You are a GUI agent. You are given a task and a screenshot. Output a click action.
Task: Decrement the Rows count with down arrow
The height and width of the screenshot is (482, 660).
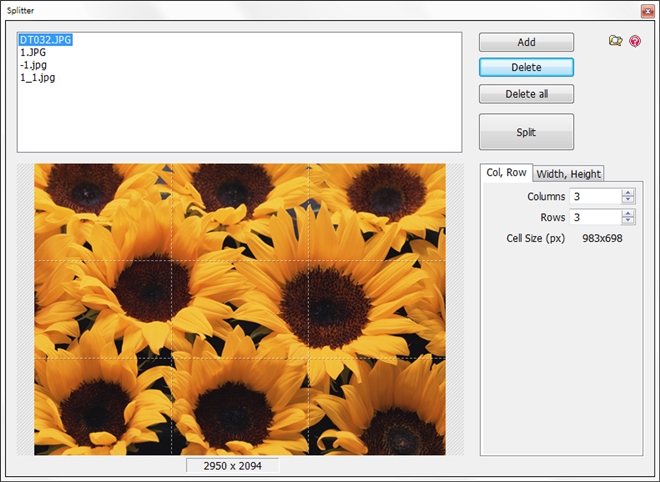627,221
